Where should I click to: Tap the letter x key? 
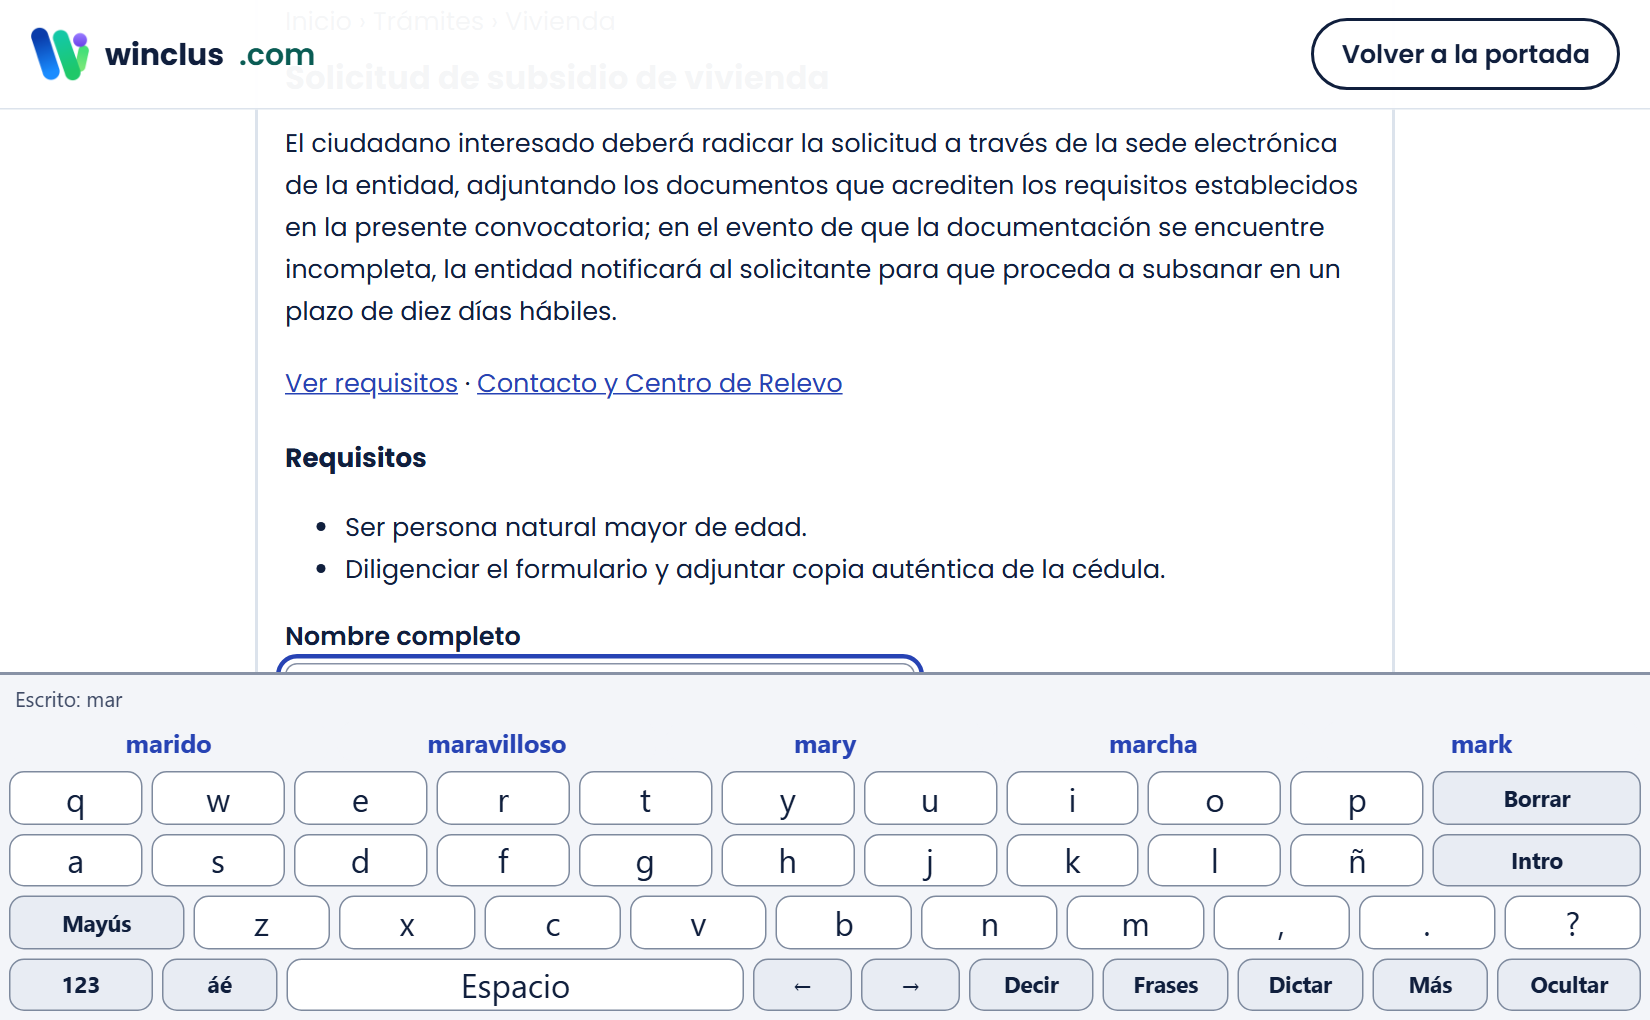coord(407,923)
